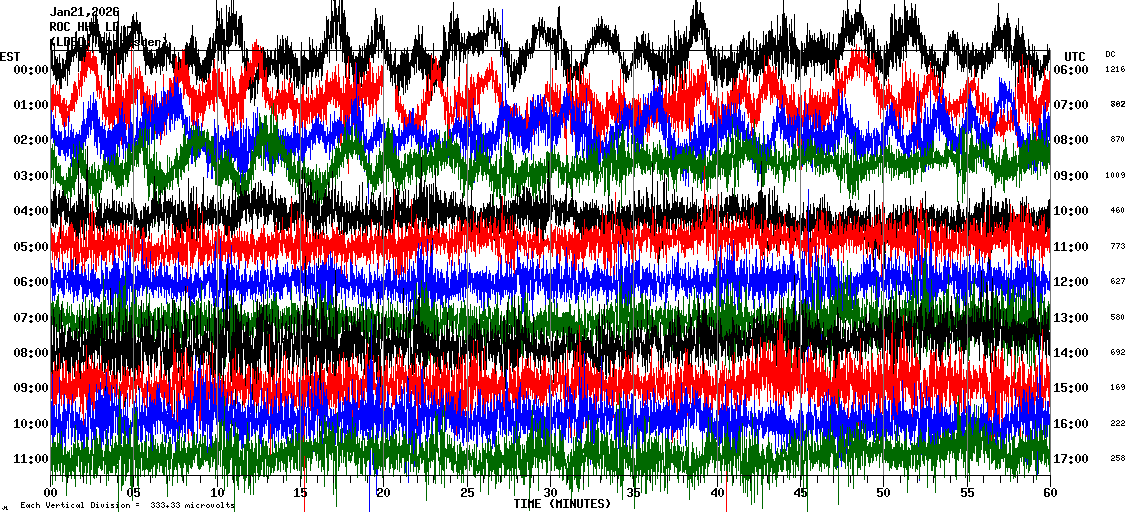
Task: Click the DC column header
Action: click(1110, 54)
